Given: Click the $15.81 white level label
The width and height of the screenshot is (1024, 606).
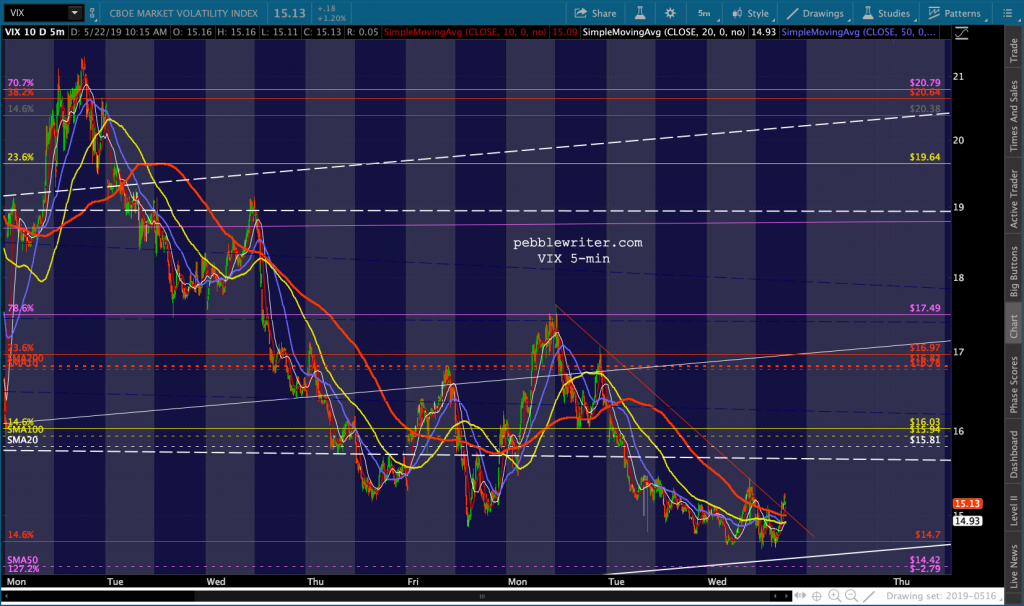Looking at the screenshot, I should (x=925, y=439).
